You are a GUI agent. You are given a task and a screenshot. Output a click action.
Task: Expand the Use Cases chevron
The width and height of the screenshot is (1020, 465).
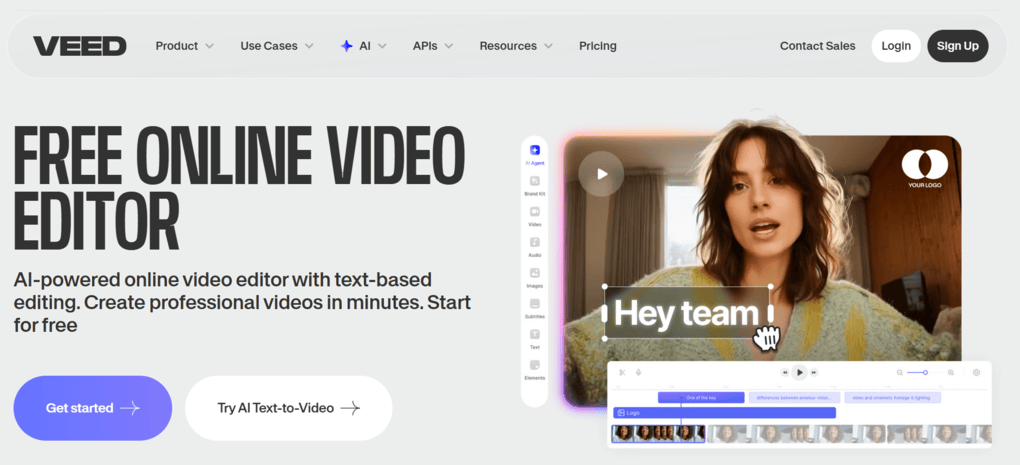(309, 46)
